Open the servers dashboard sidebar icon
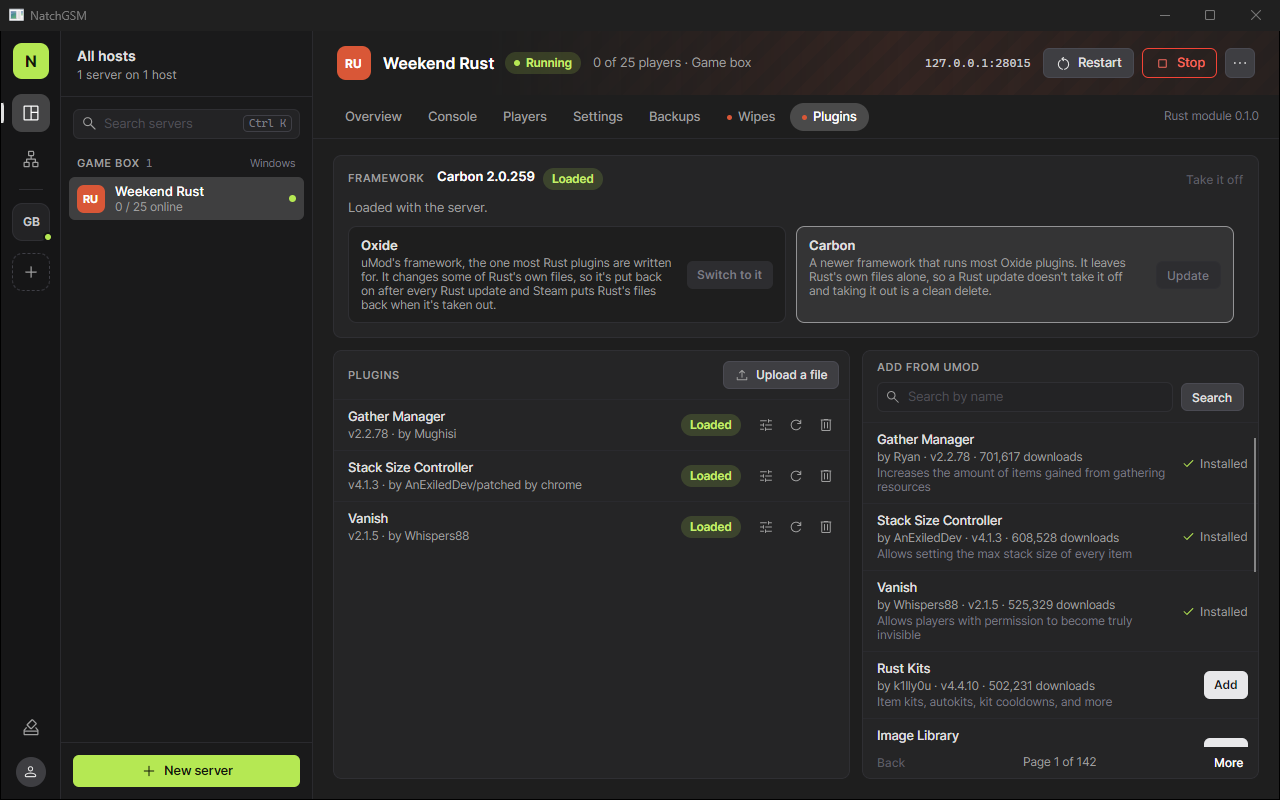Screen dimensions: 1280x800 pos(31,113)
